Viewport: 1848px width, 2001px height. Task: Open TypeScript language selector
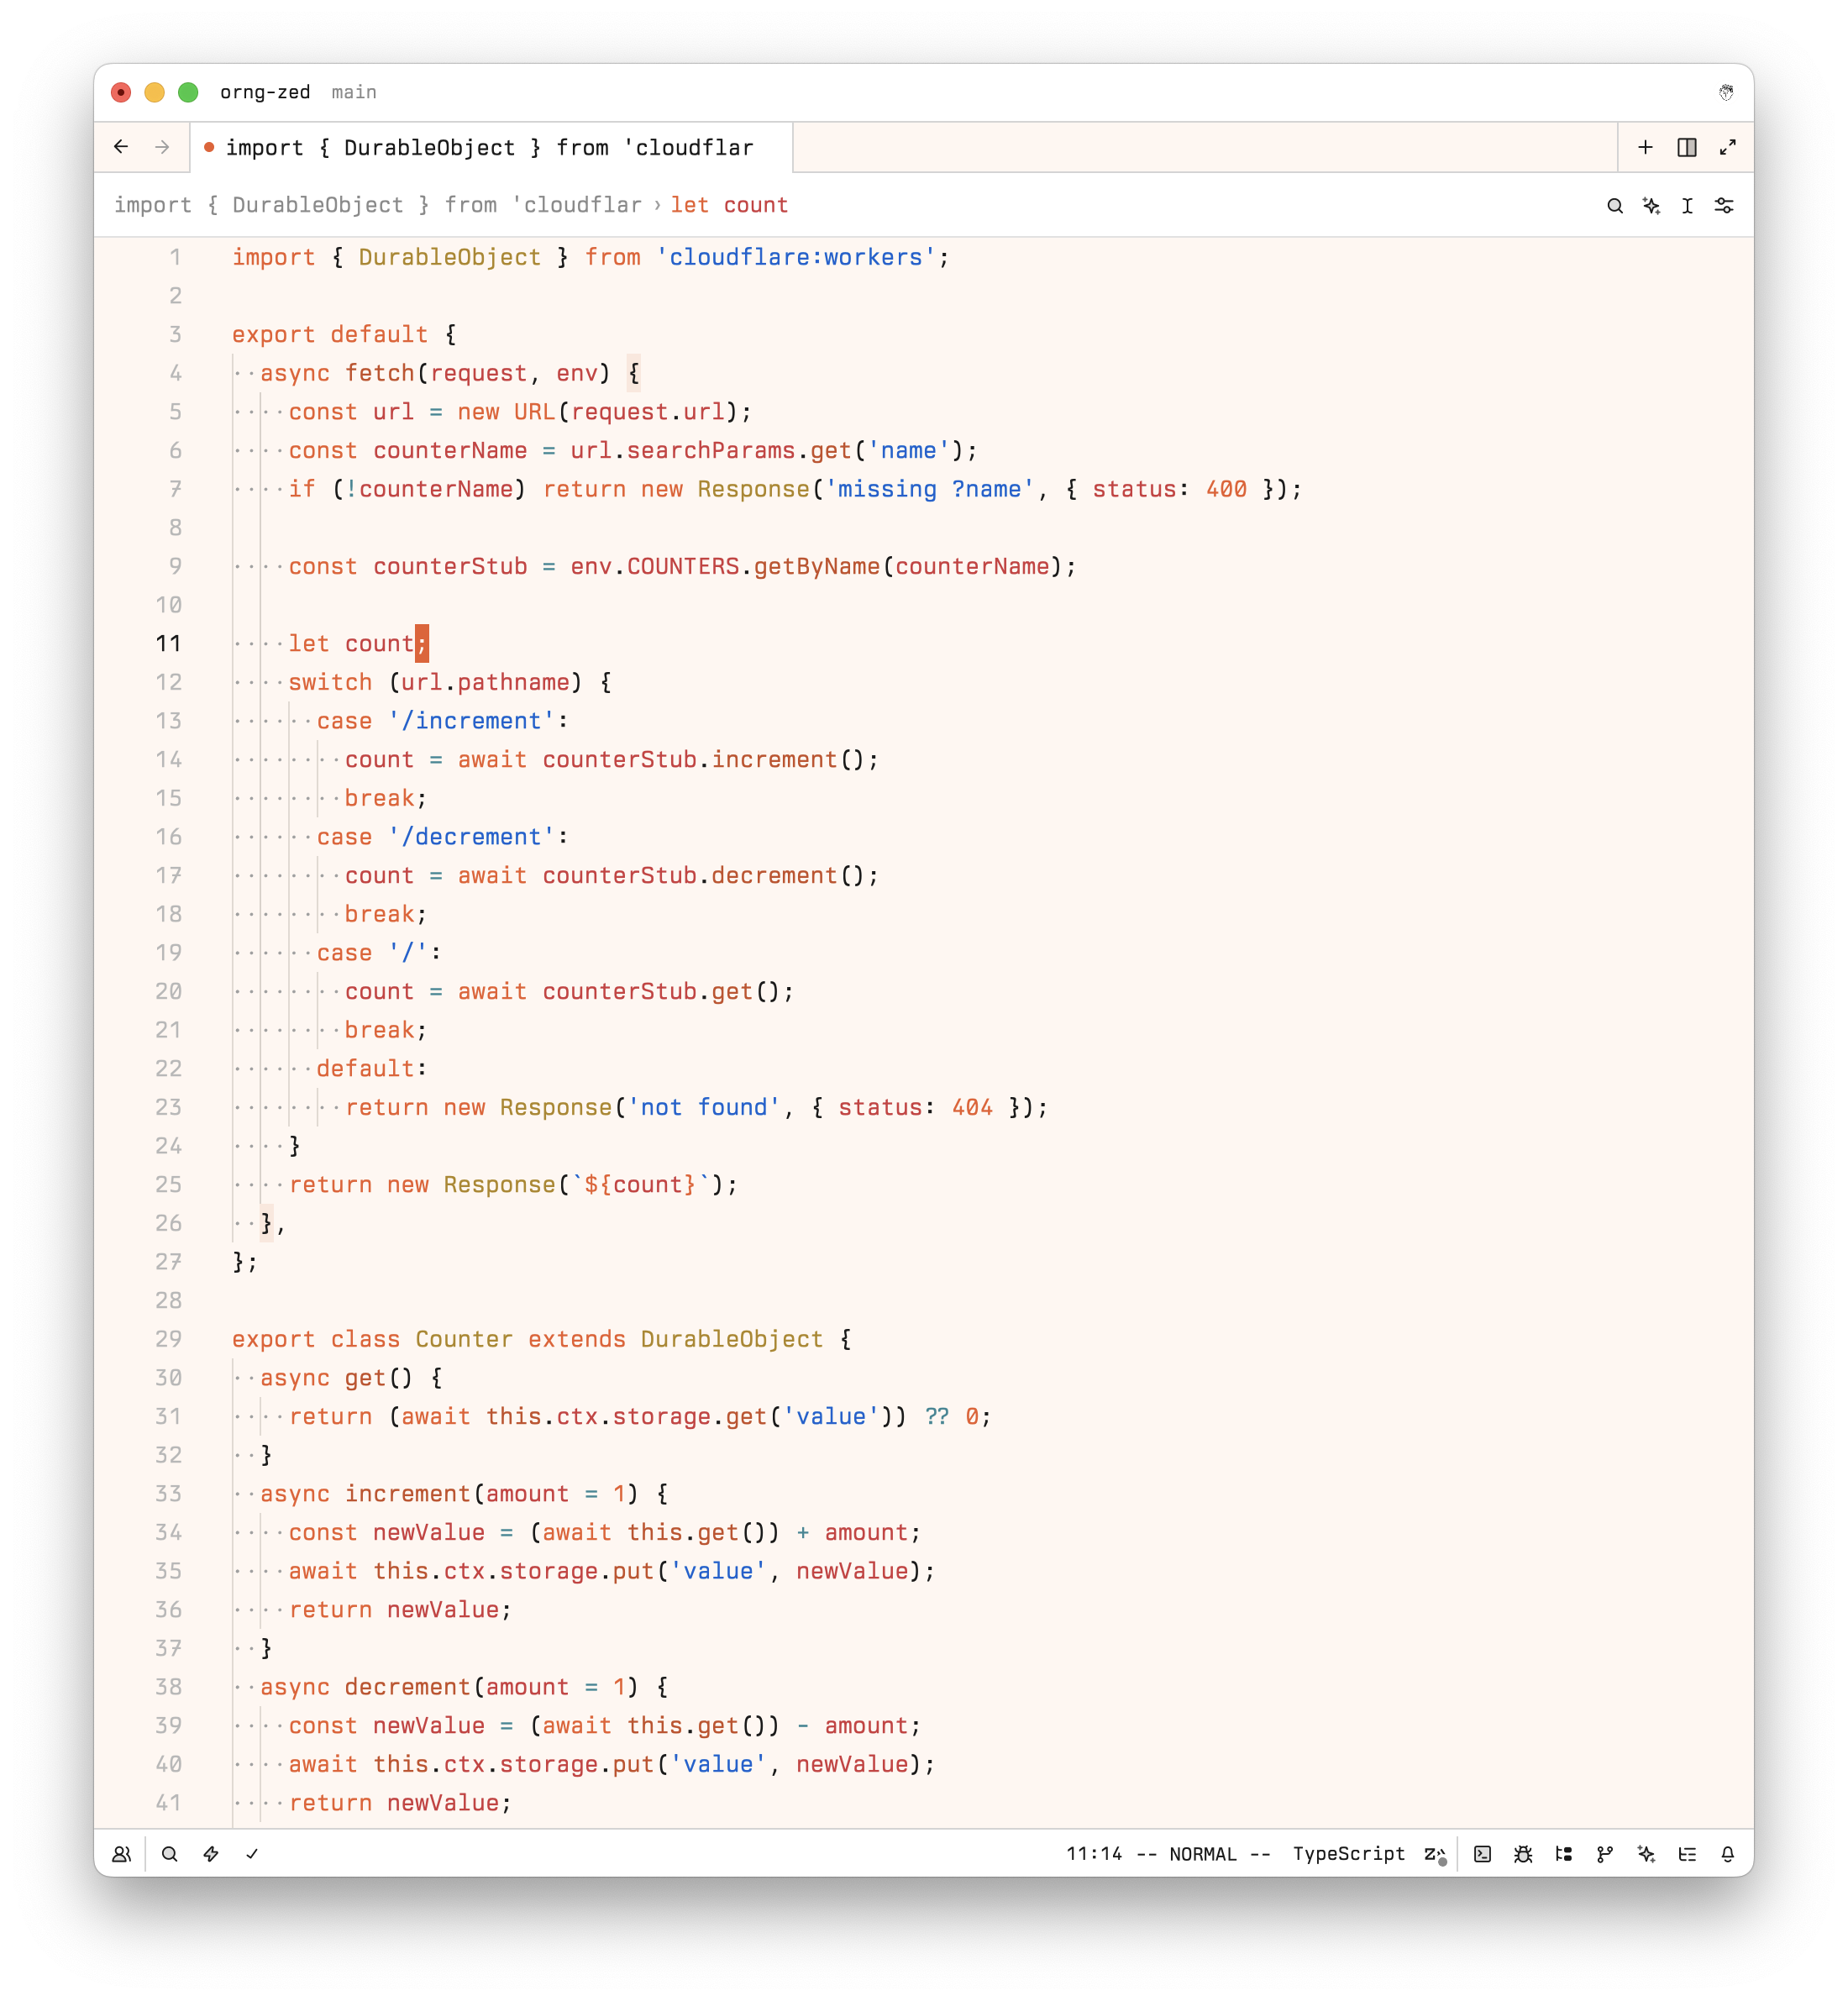click(1348, 1854)
